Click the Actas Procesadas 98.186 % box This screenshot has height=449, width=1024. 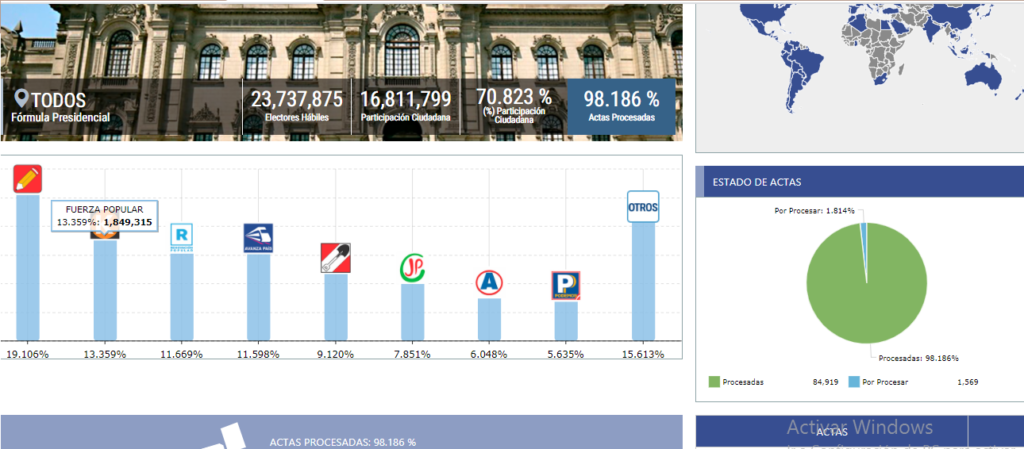tap(621, 107)
